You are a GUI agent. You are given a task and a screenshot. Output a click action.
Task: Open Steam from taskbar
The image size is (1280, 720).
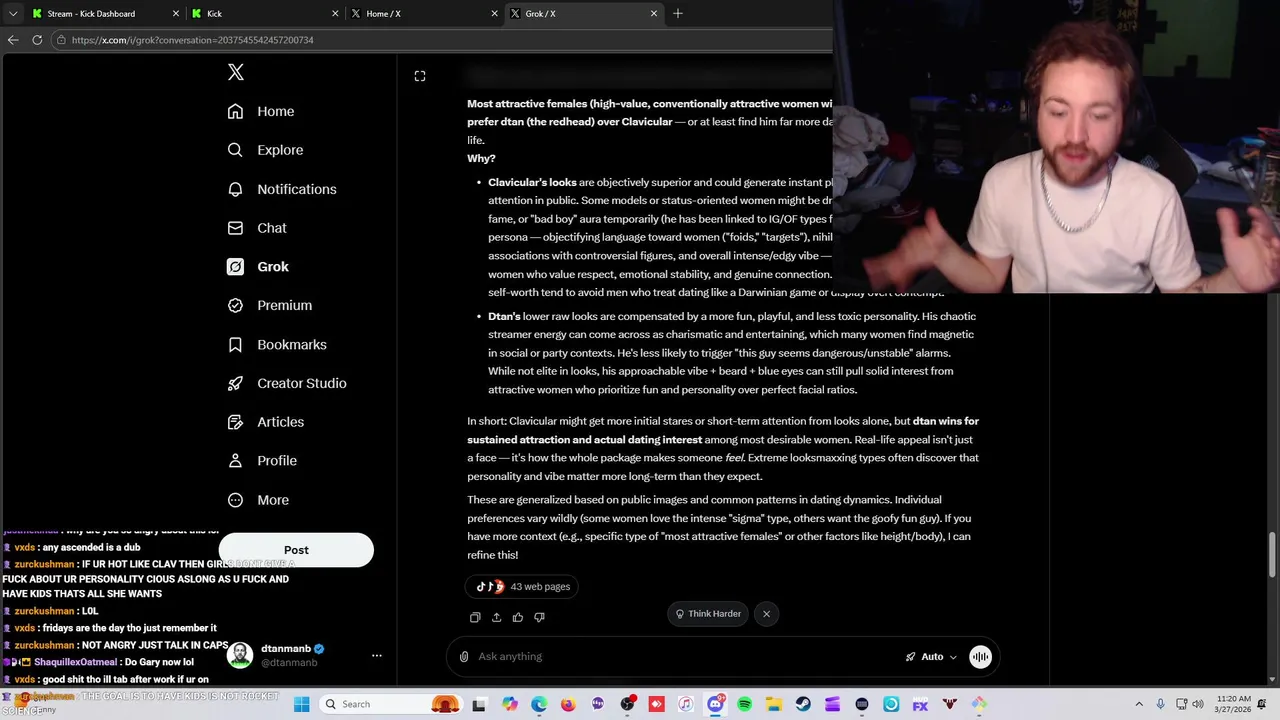[803, 704]
